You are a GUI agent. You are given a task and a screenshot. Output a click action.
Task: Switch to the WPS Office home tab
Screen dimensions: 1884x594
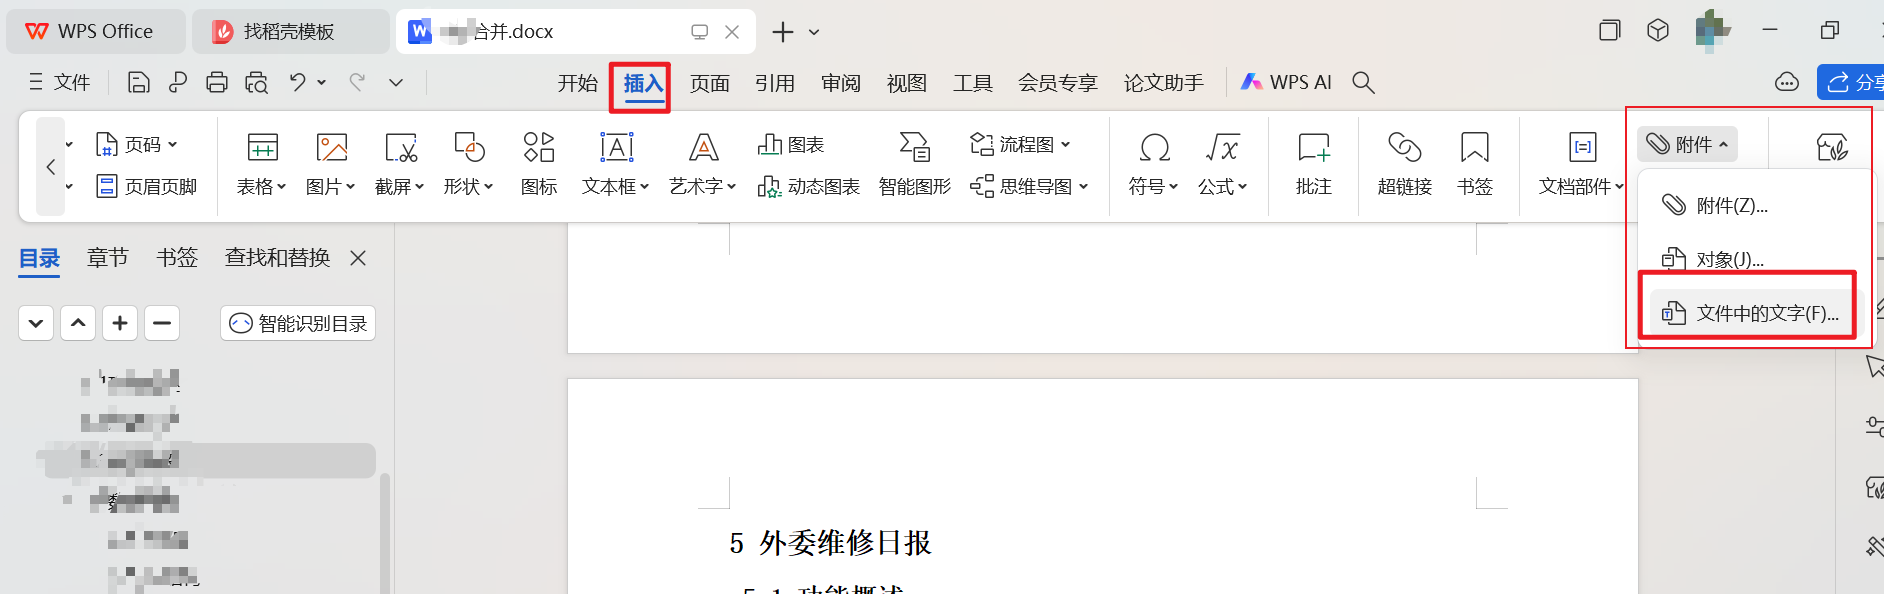(x=96, y=32)
